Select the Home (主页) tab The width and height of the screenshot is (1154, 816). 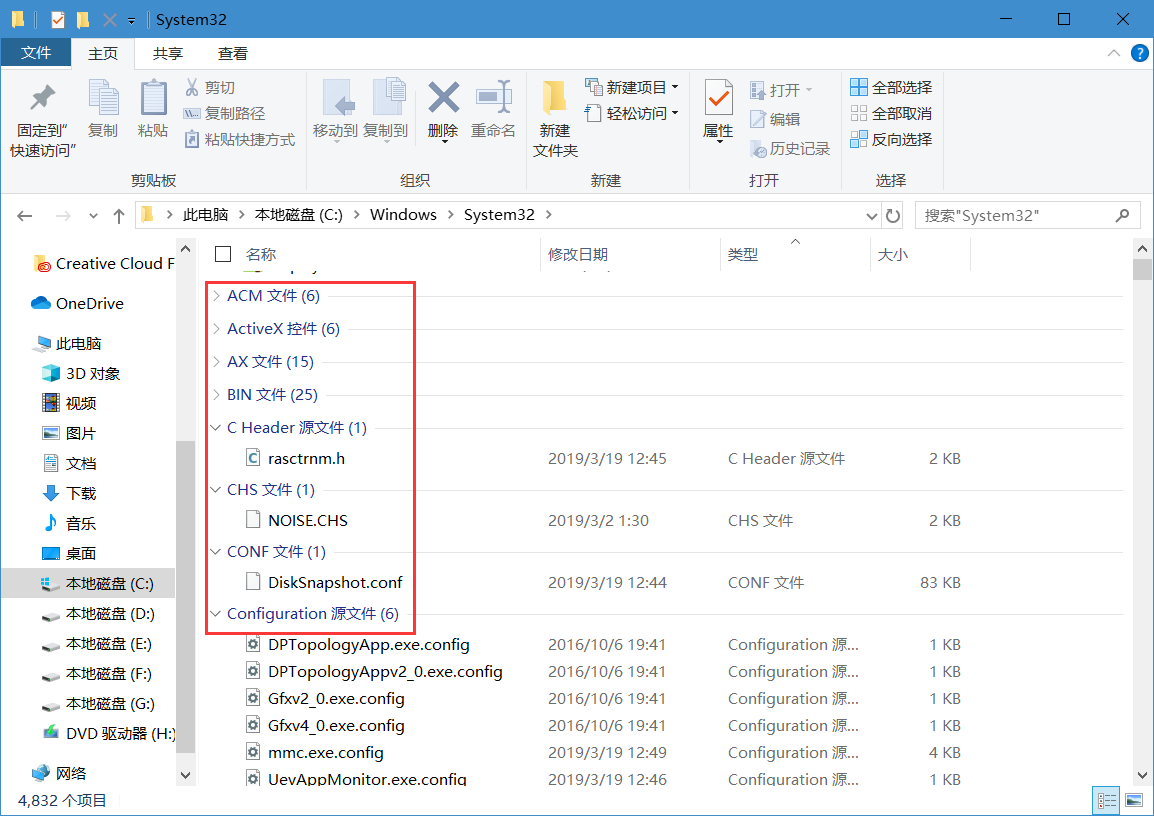click(102, 54)
